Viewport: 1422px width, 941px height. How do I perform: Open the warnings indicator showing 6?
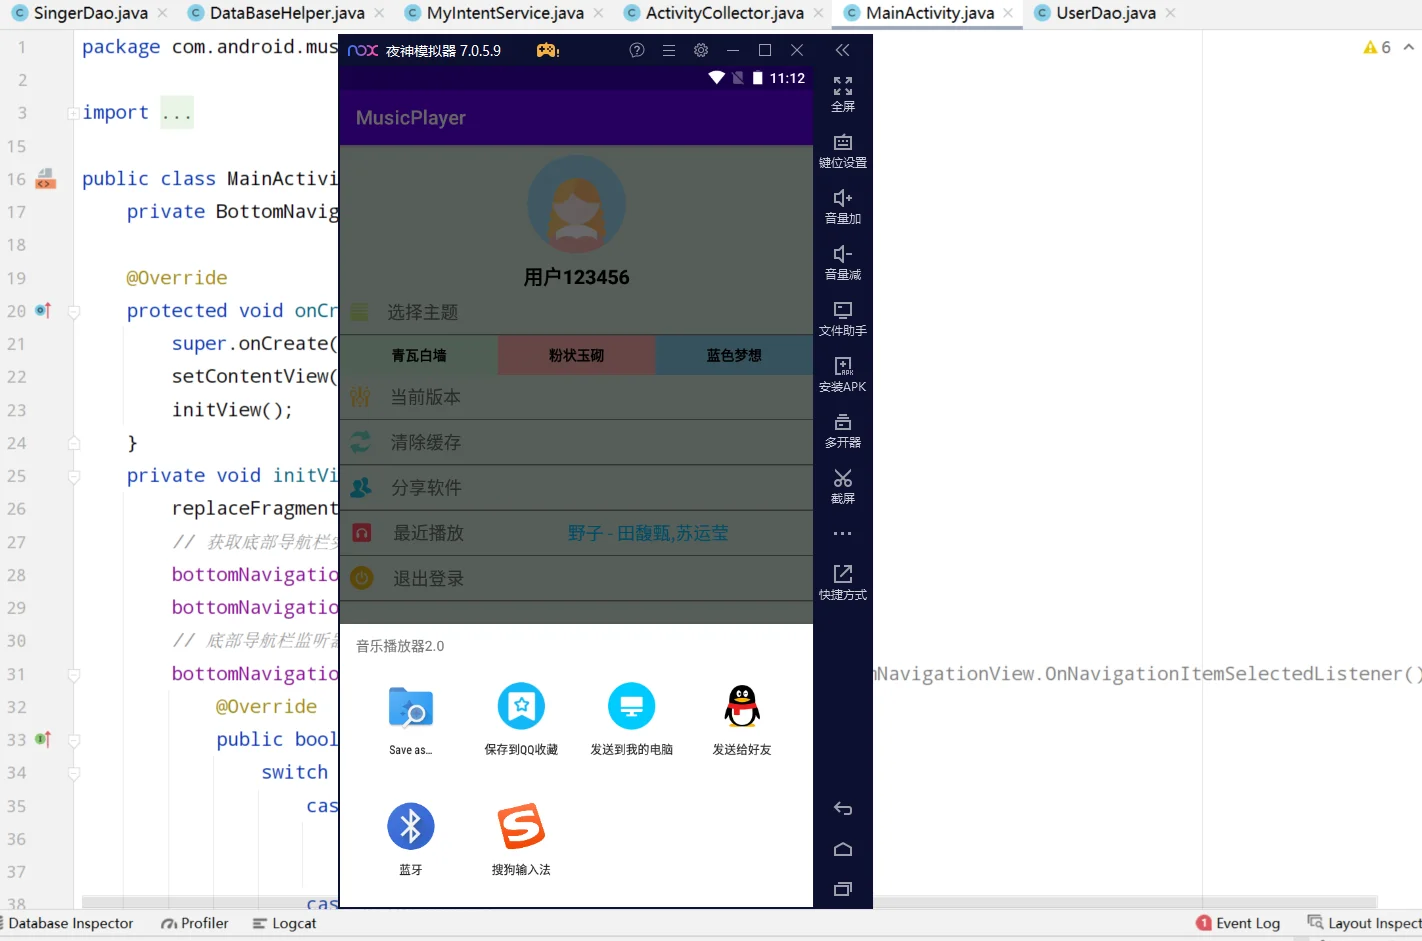[x=1377, y=47]
